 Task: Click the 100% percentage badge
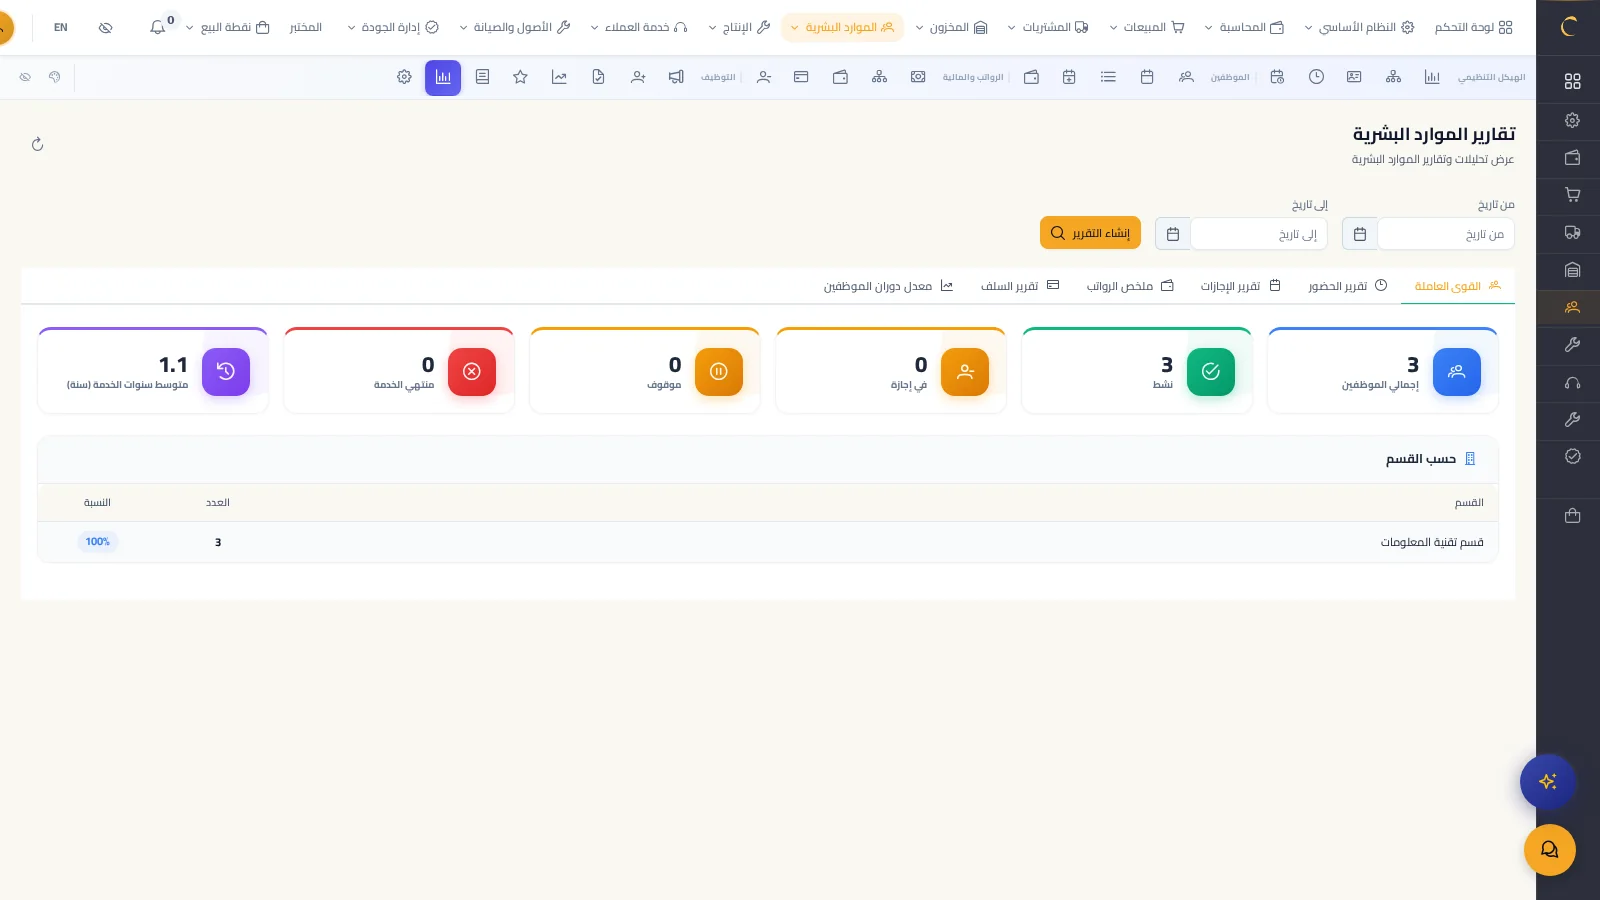click(98, 542)
